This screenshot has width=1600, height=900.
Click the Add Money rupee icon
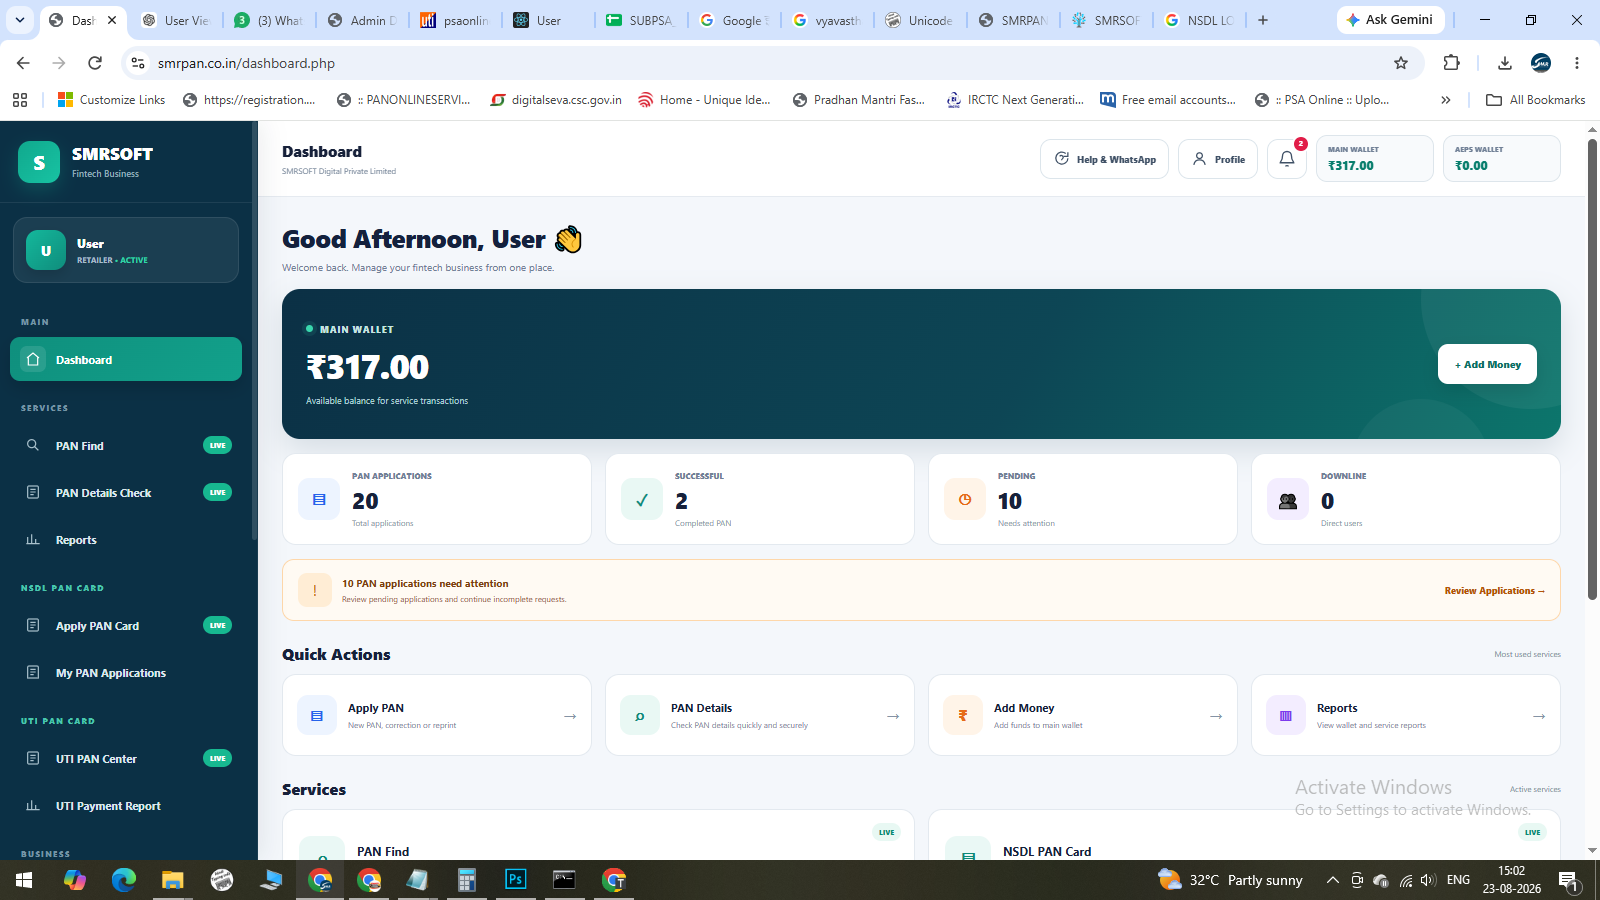coord(963,715)
